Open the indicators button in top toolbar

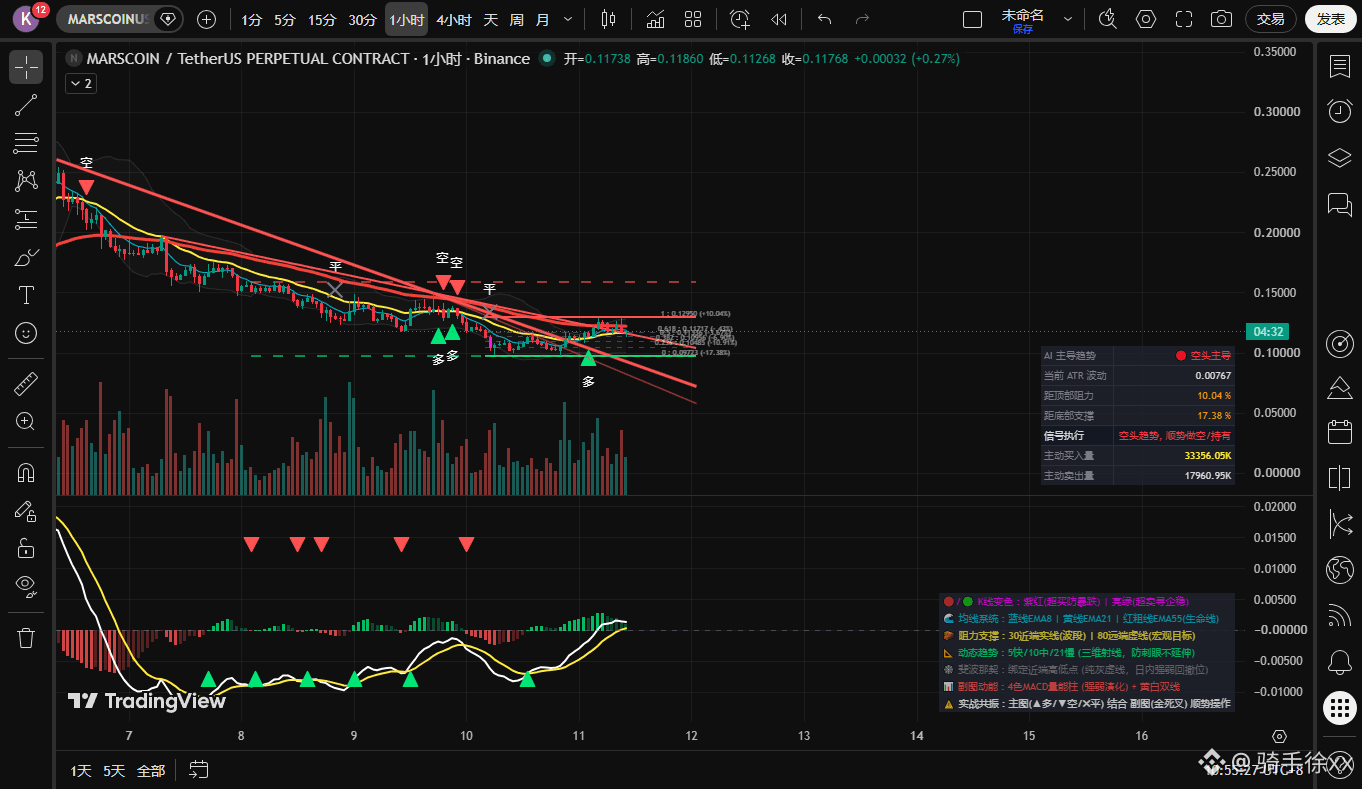(x=656, y=19)
